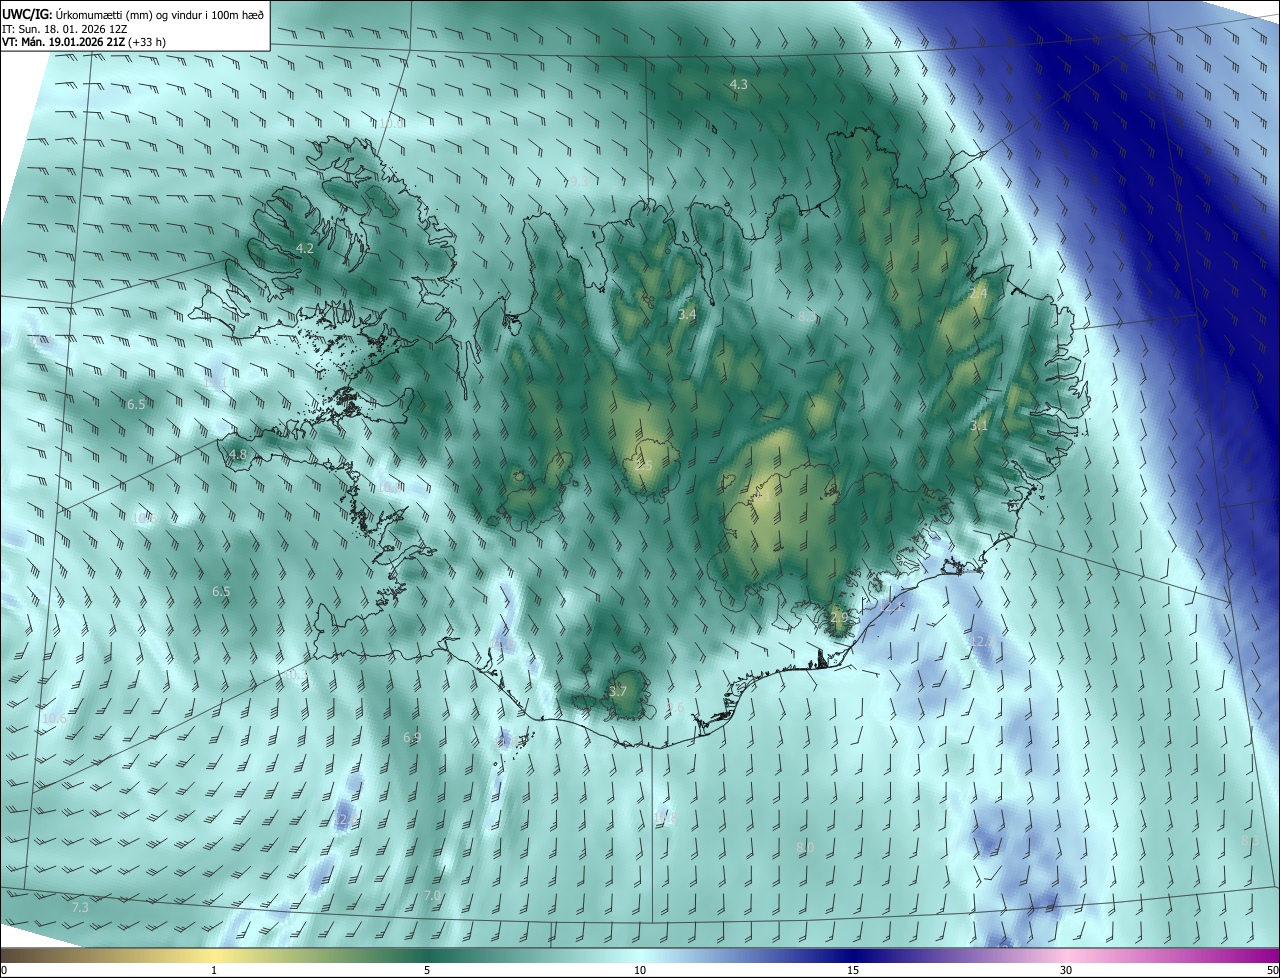This screenshot has width=1280, height=978.
Task: Click the 7.3 value label on the map
Action: (x=81, y=908)
